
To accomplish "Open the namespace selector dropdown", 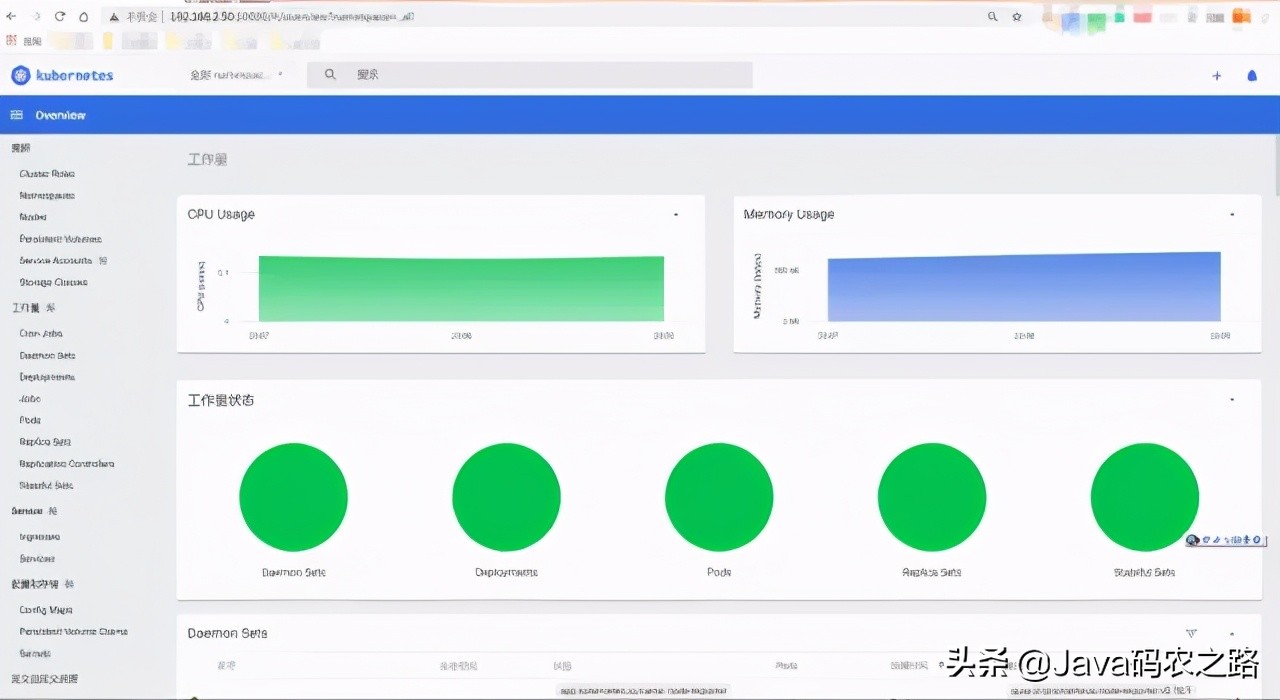I will tap(236, 75).
